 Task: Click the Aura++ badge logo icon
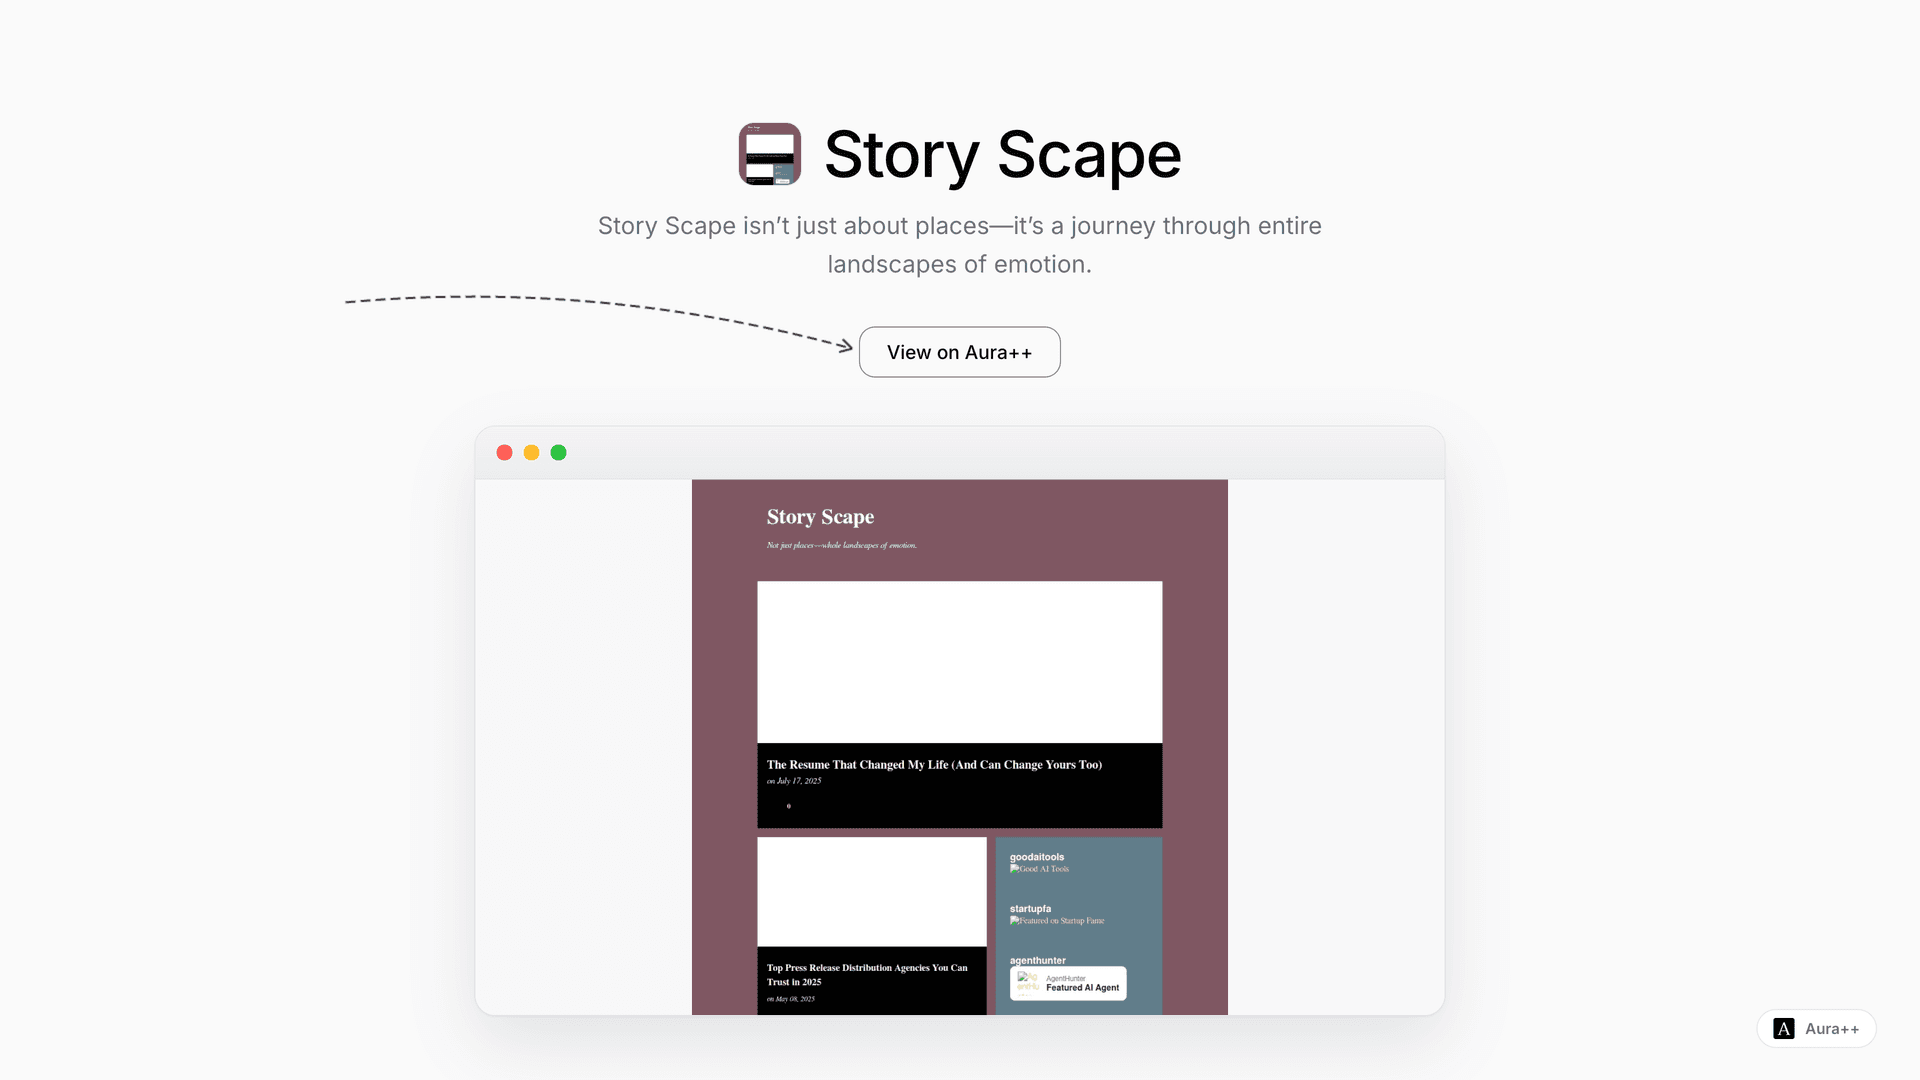[1783, 1028]
